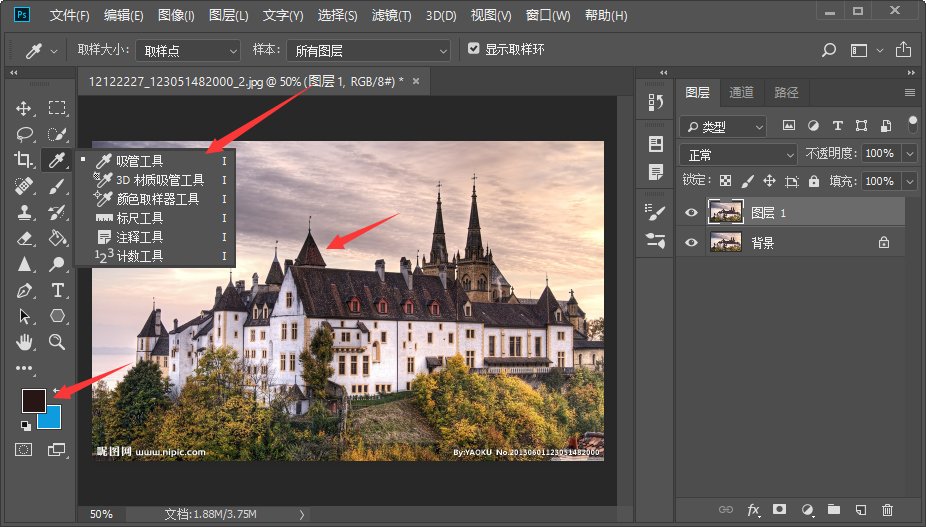Select the Crop tool in the toolbar
This screenshot has width=926, height=527.
[24, 160]
